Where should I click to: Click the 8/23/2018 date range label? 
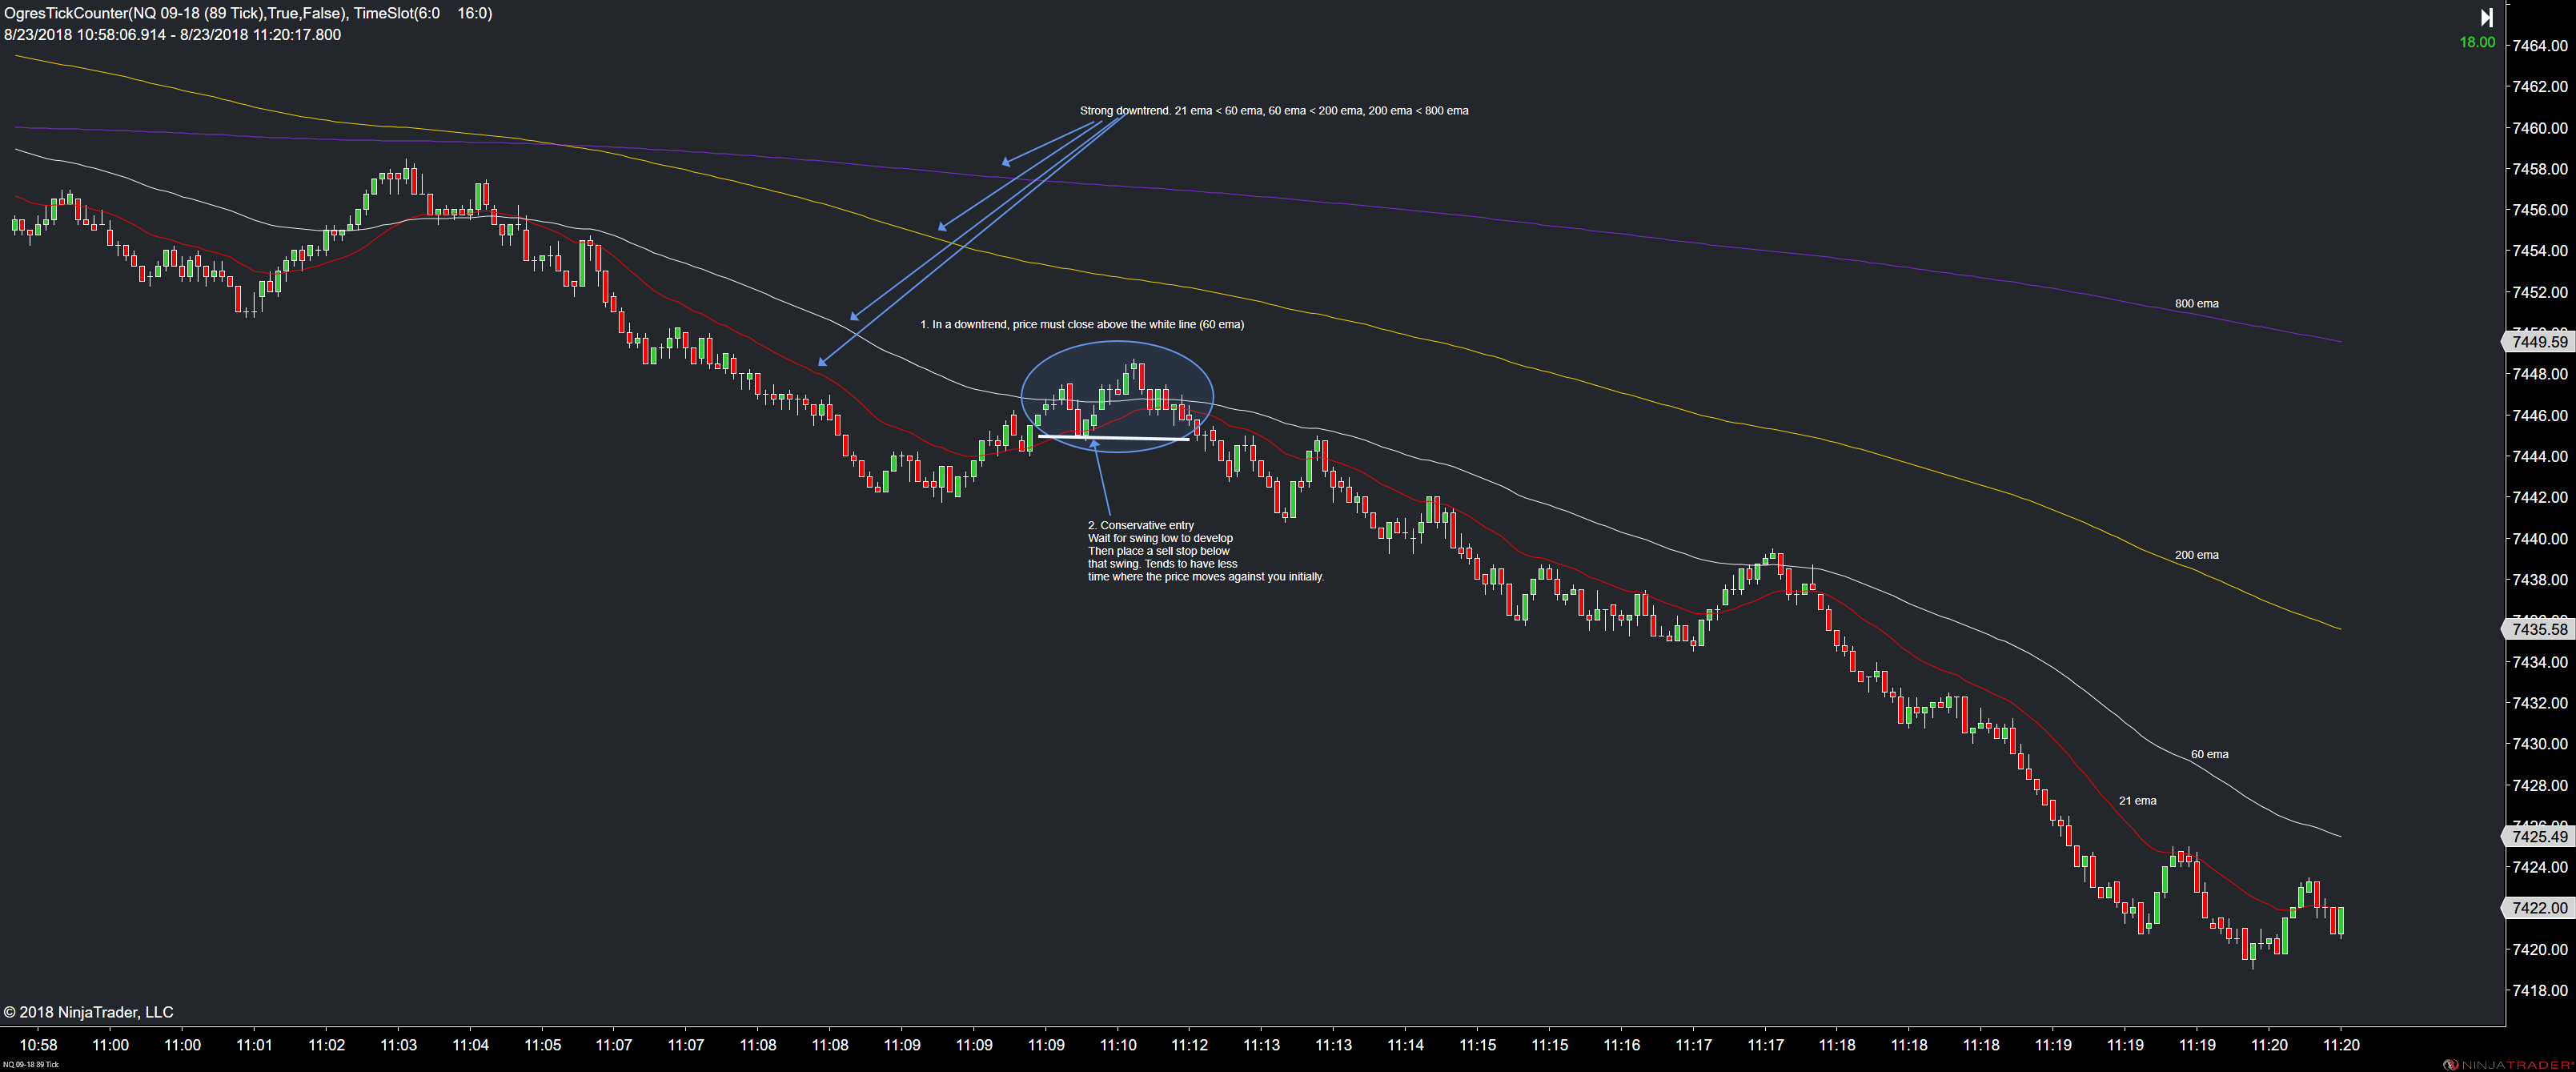pyautogui.click(x=172, y=35)
